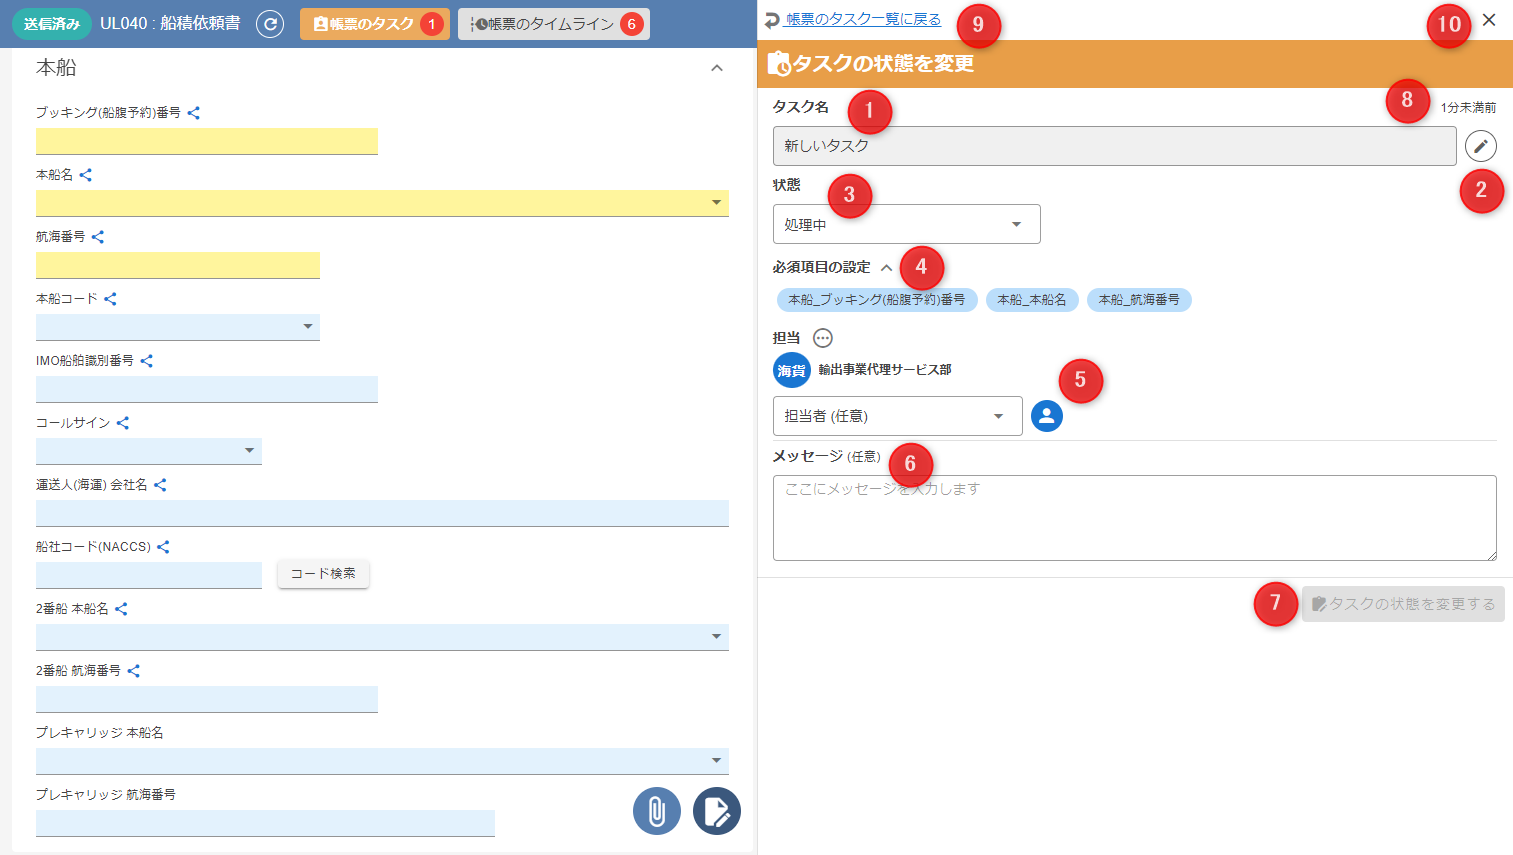This screenshot has height=855, width=1513.
Task: Open the 帳票のタスク tab
Action: [x=374, y=24]
